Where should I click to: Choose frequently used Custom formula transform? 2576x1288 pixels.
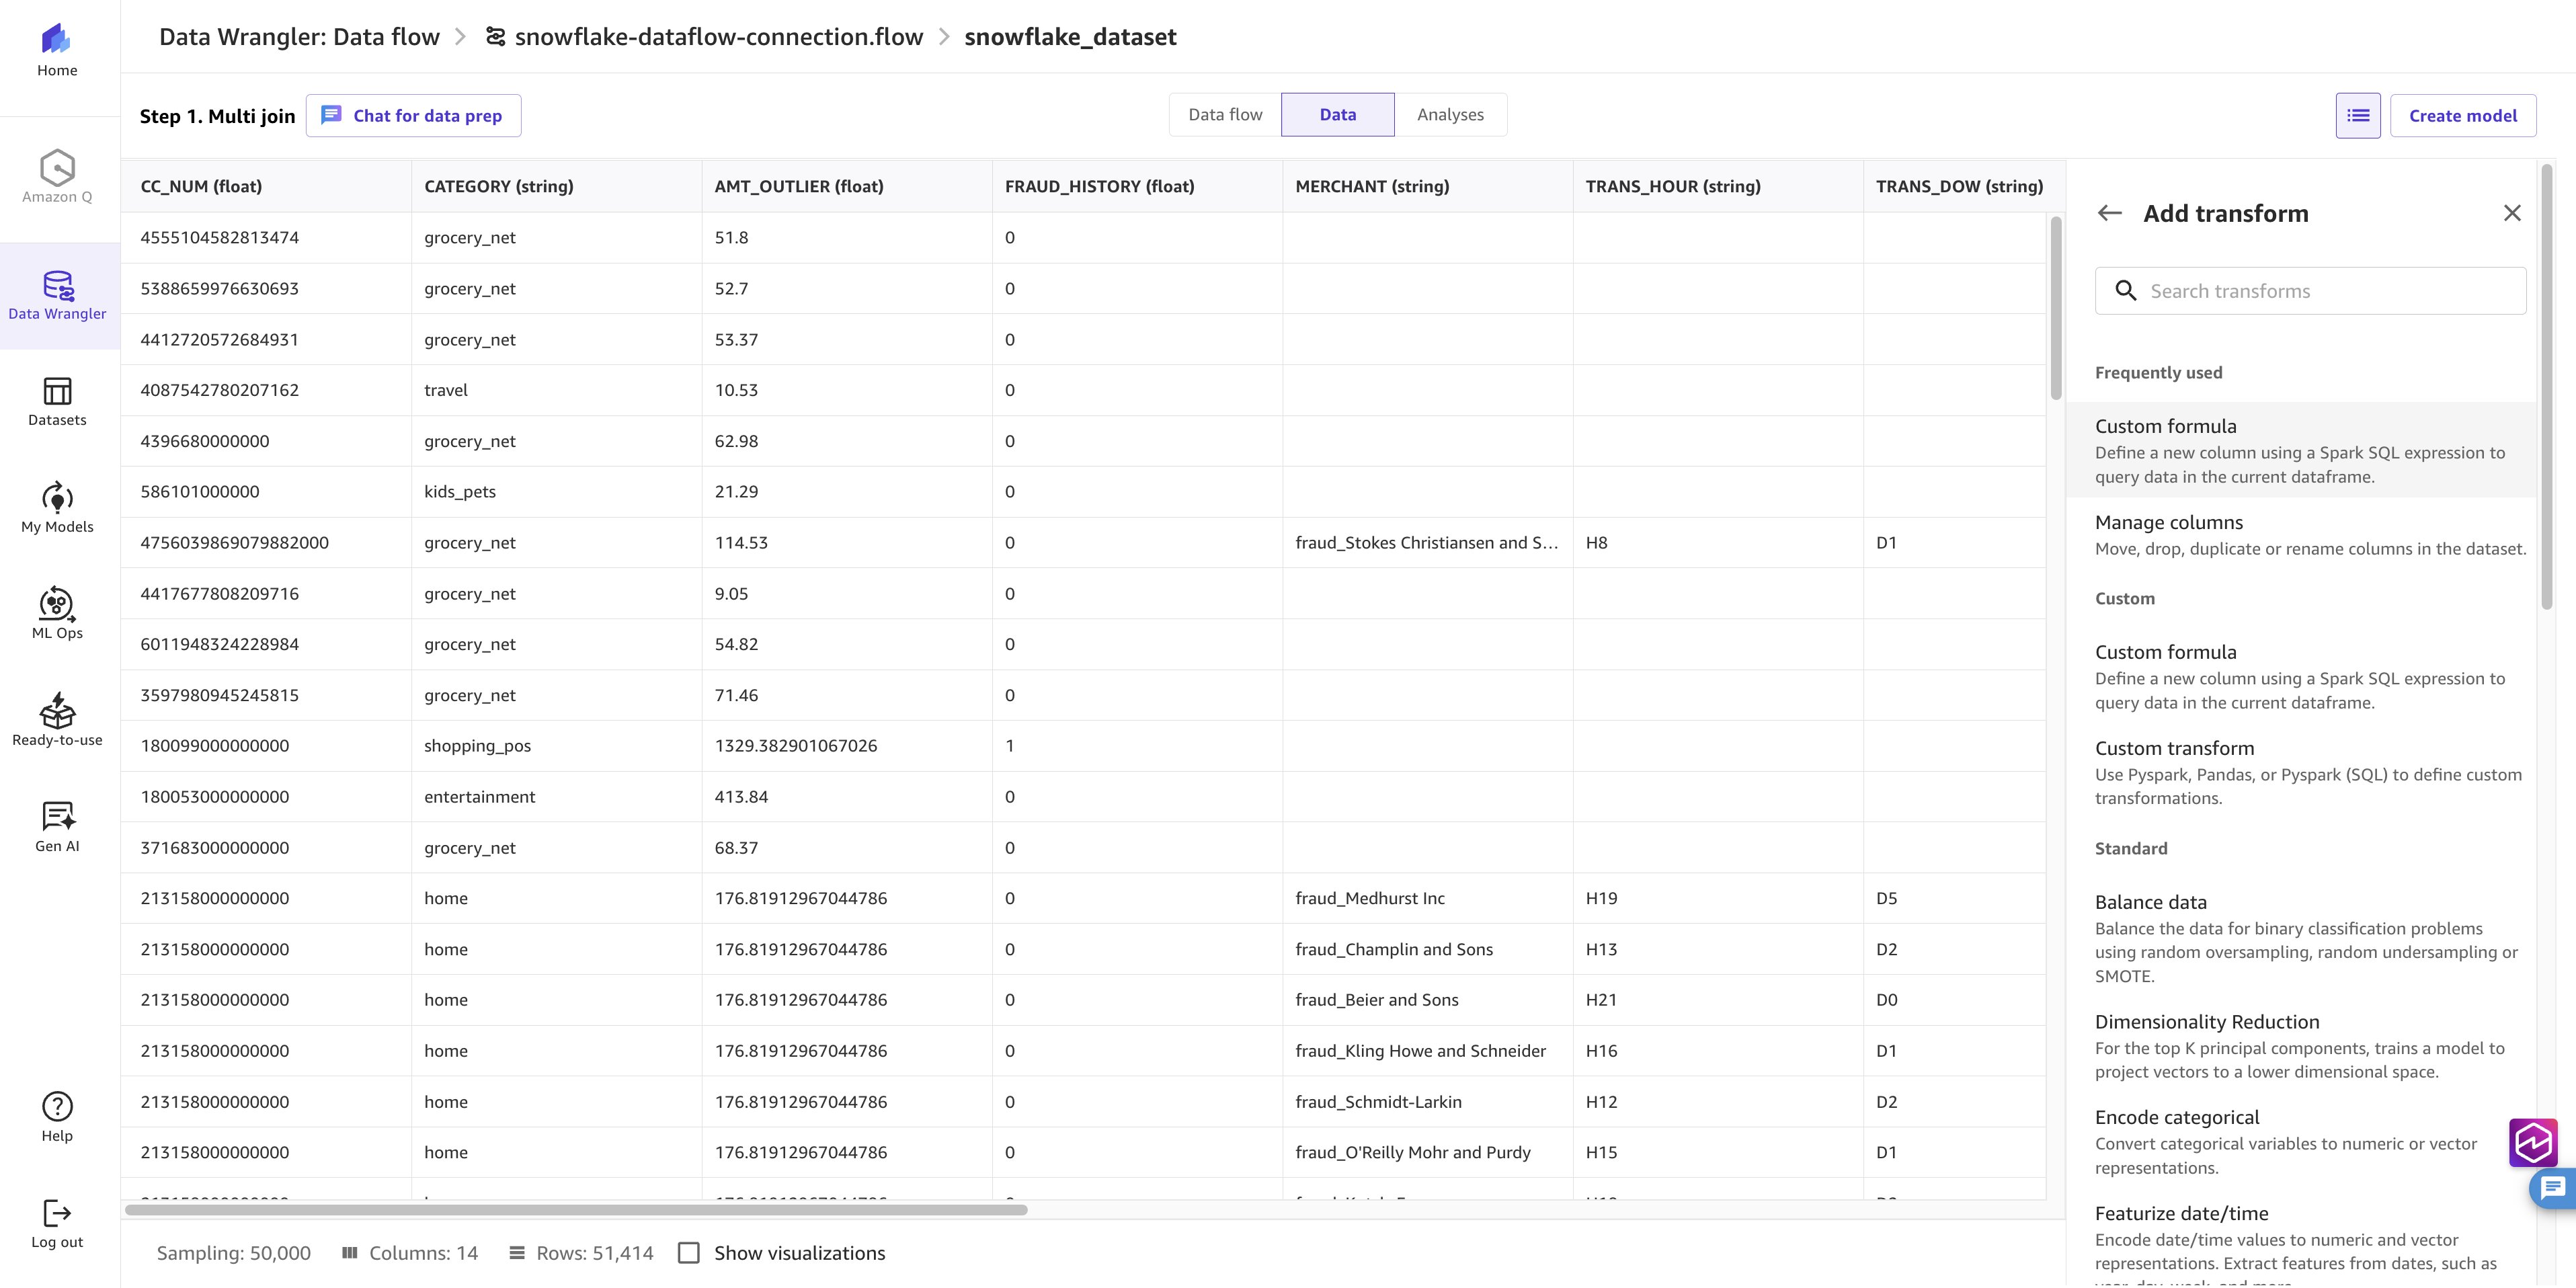tap(2300, 450)
